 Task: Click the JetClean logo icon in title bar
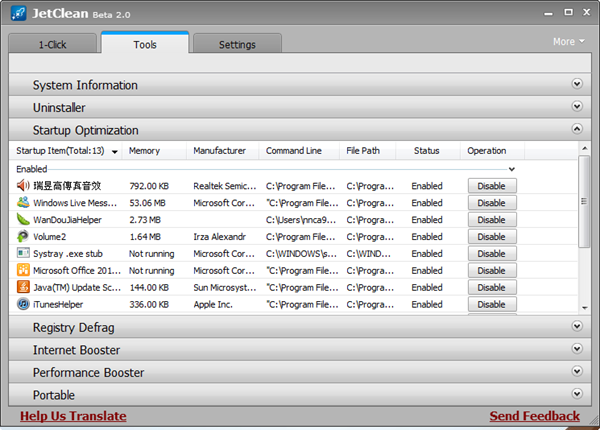(x=18, y=14)
